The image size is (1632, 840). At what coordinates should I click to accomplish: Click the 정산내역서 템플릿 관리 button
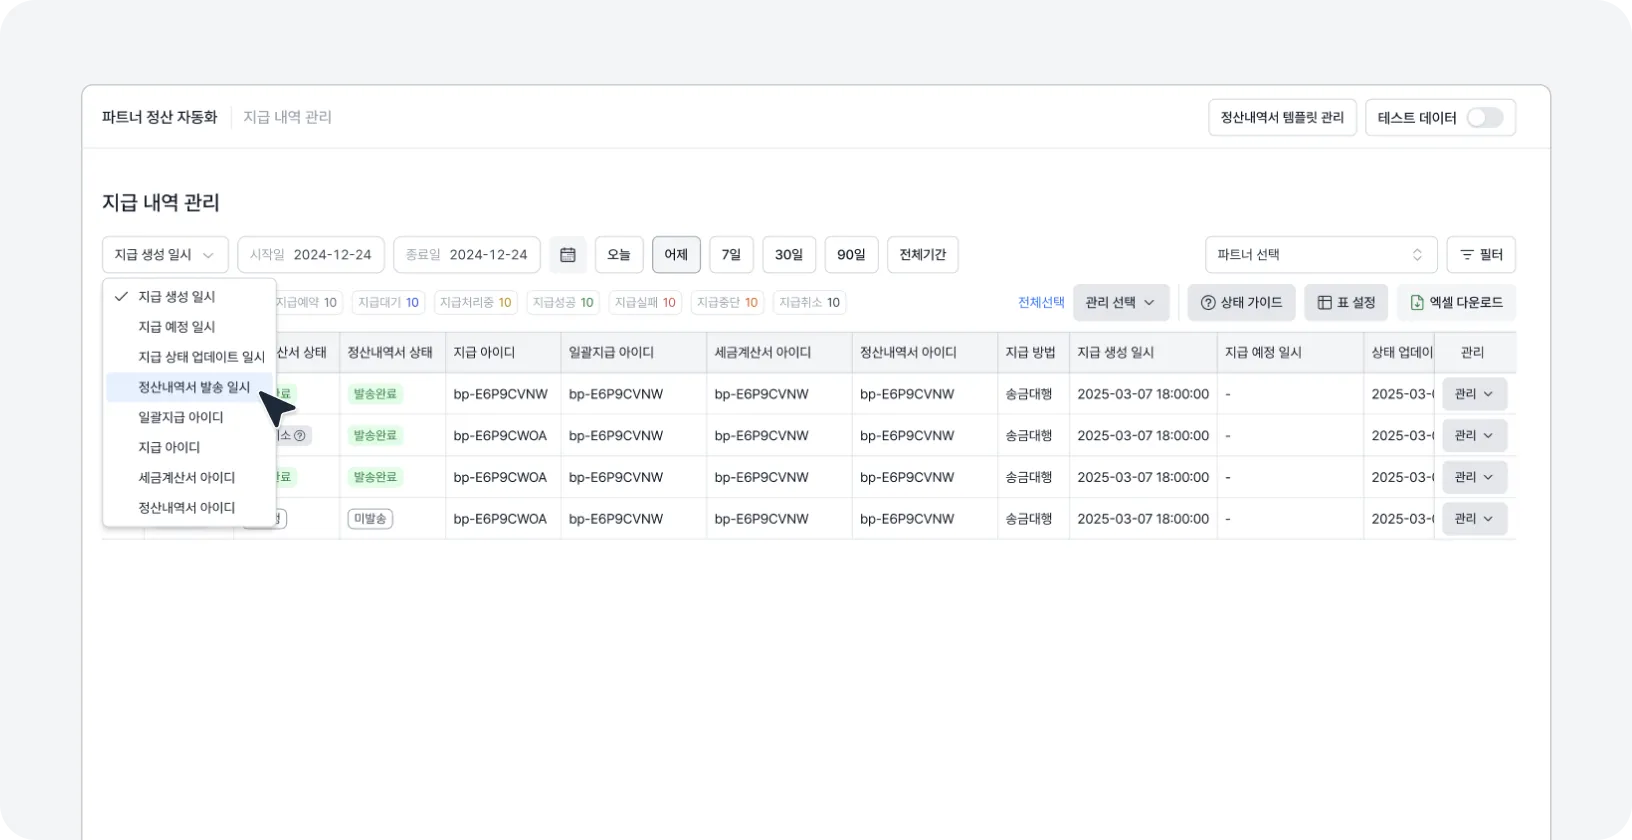click(x=1282, y=118)
